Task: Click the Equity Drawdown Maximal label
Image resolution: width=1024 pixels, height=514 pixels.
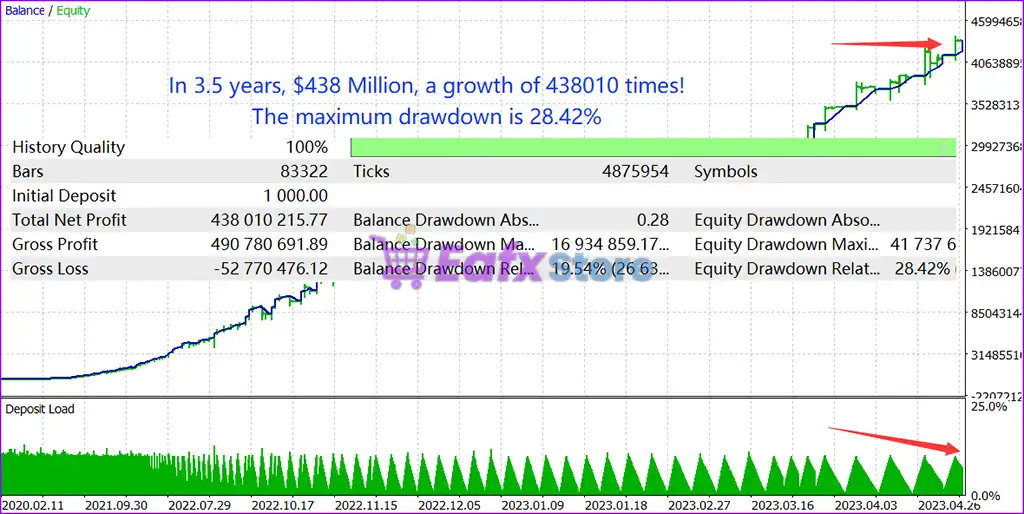Action: tap(786, 244)
